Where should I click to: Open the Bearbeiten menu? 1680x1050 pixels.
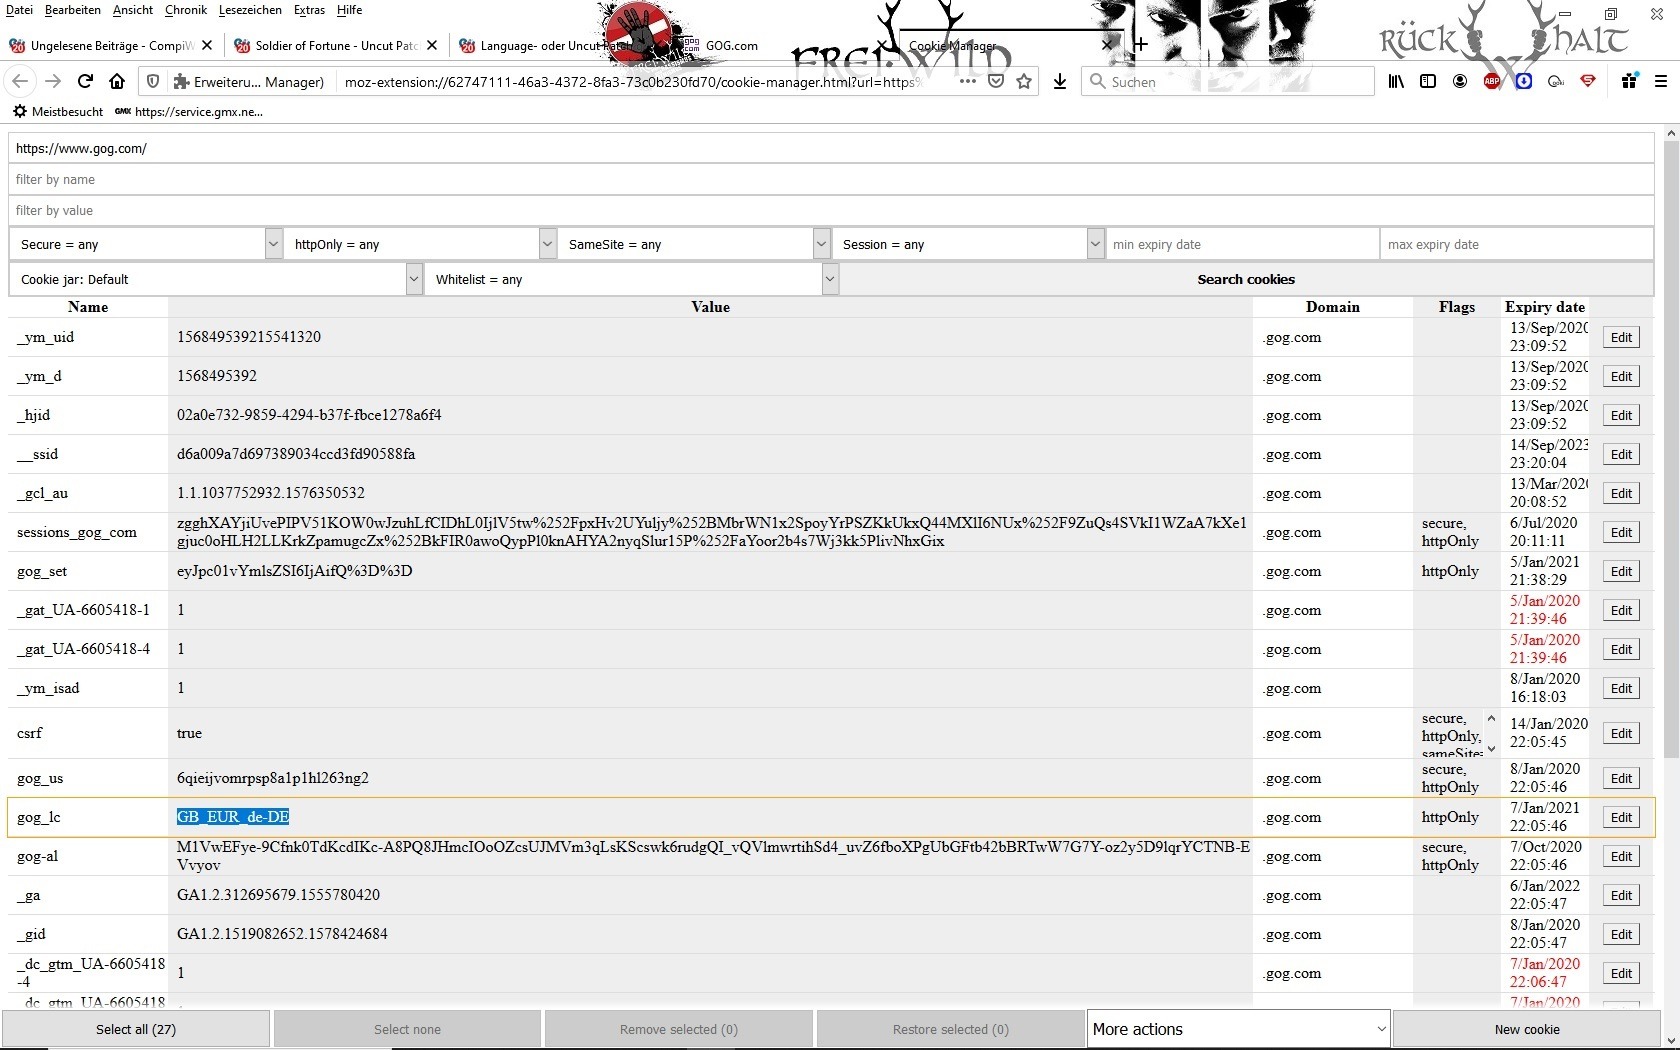point(73,10)
